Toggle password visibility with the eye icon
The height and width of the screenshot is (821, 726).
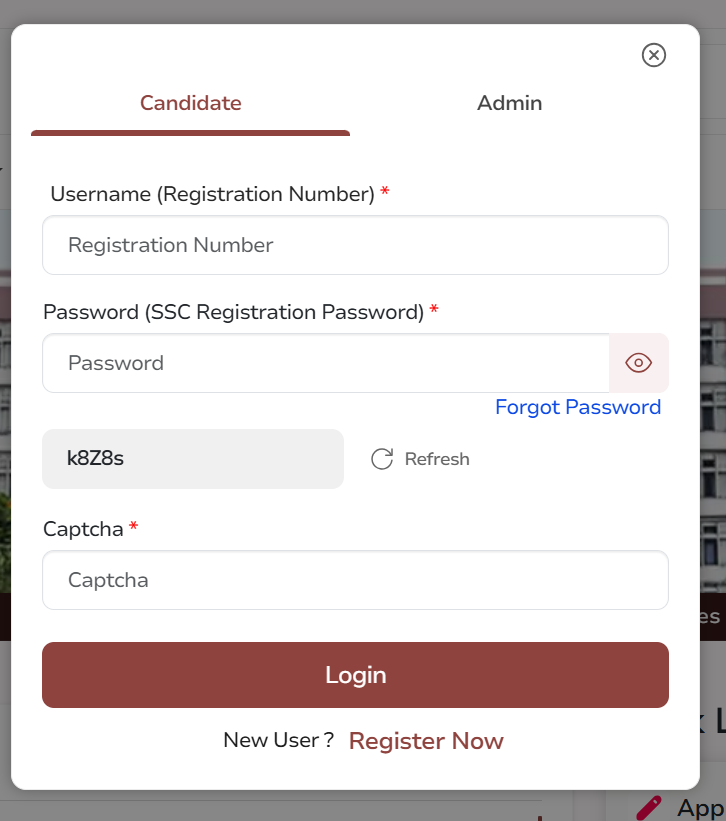click(x=639, y=363)
